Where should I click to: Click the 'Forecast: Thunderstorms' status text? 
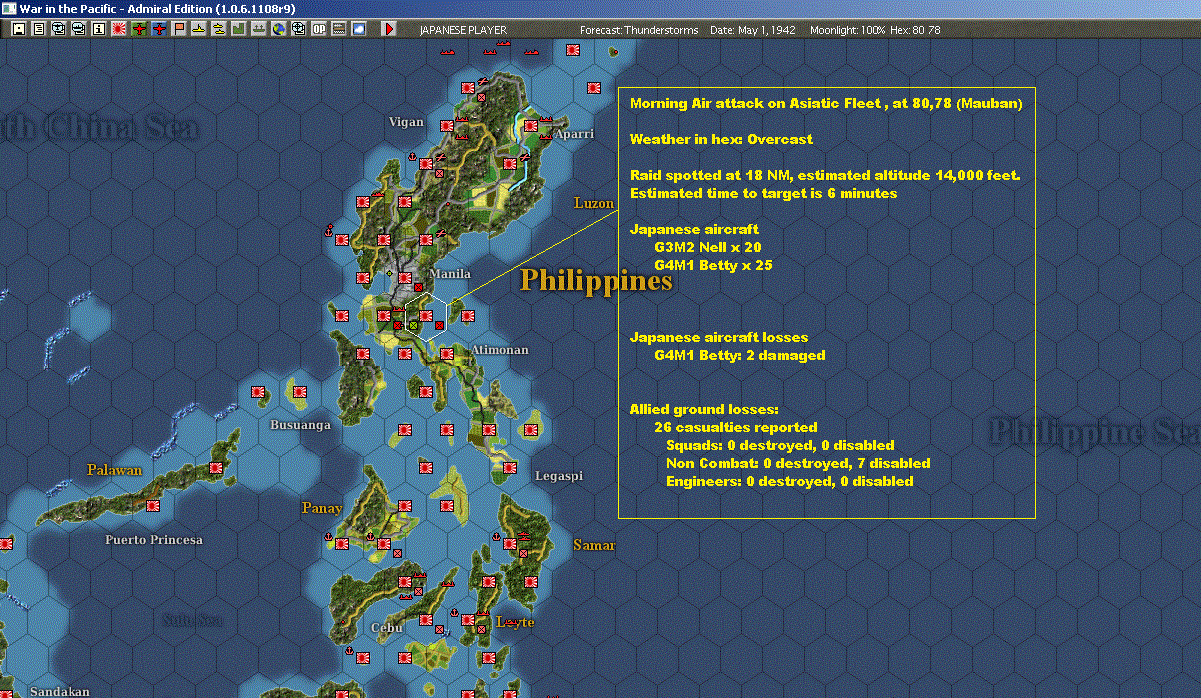[639, 30]
